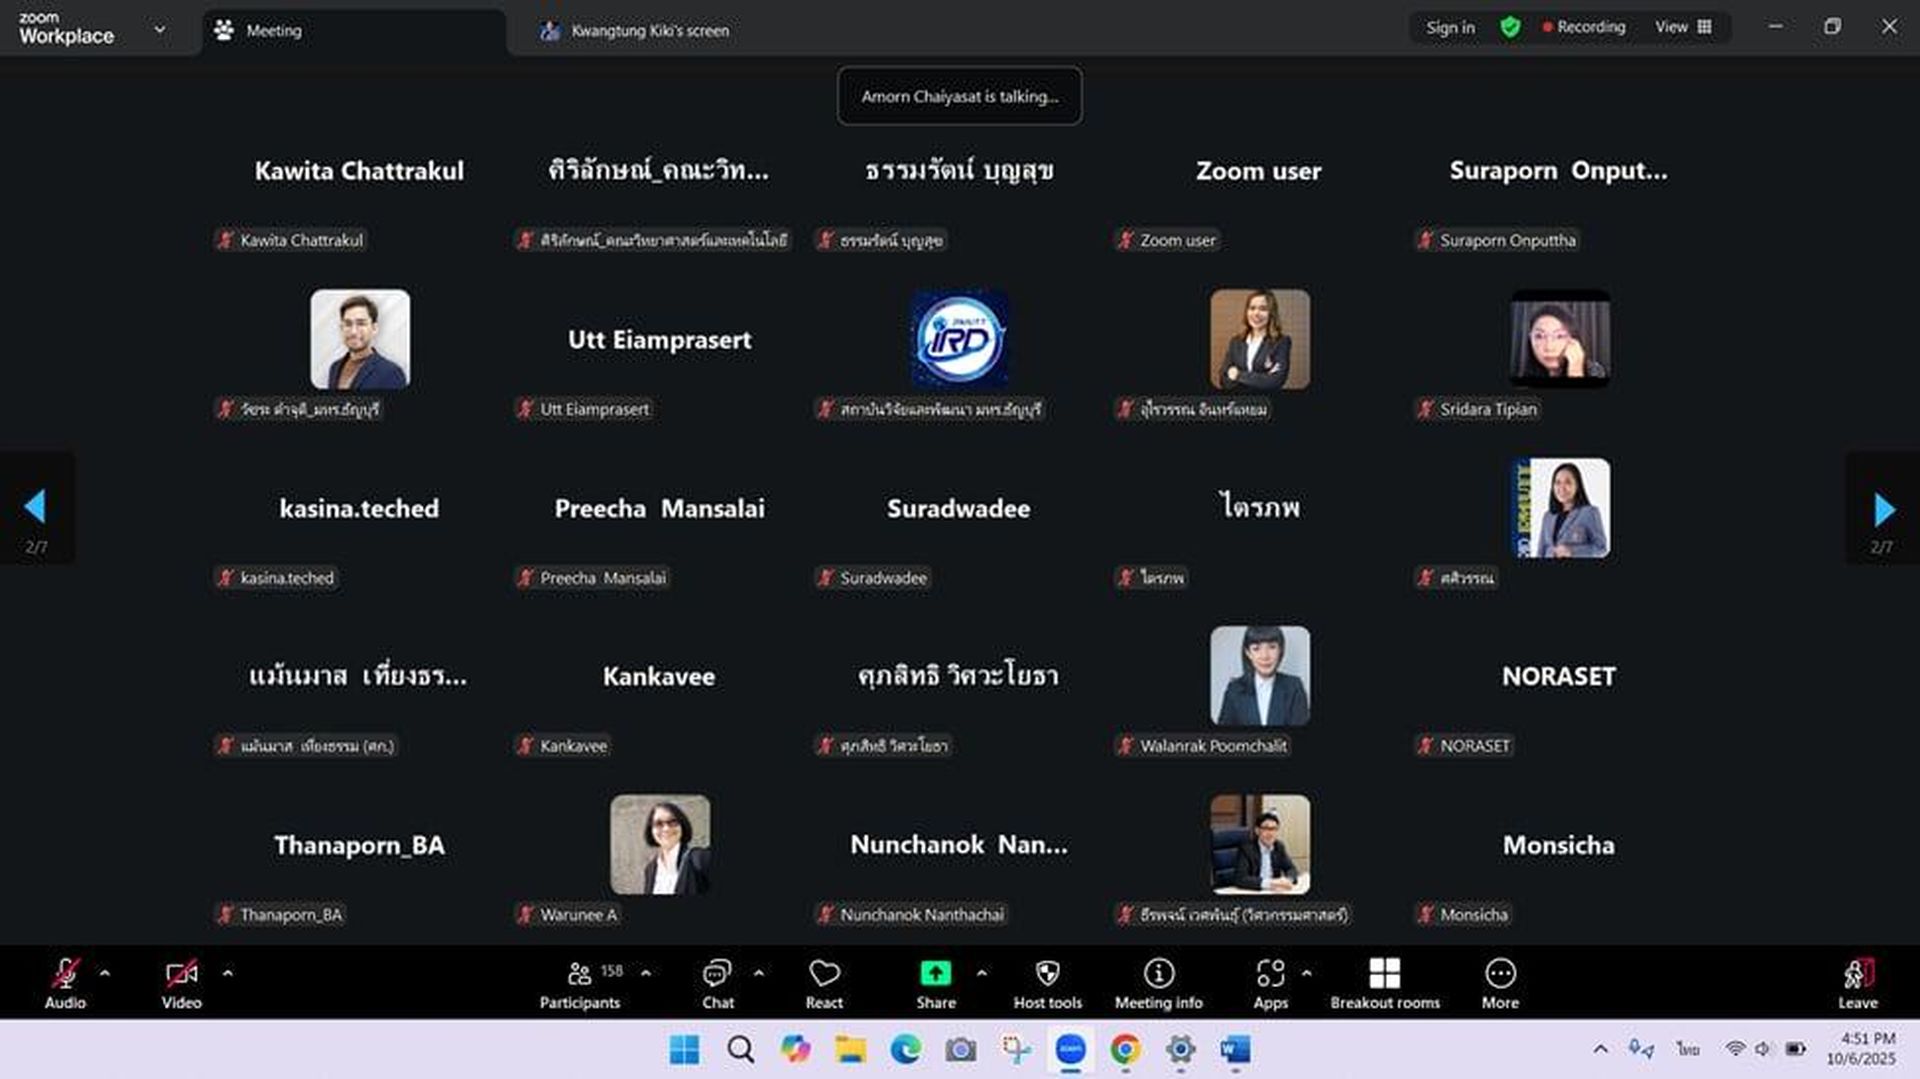Switch to Kwangtung Kiki's screen tab
The width and height of the screenshot is (1920, 1079).
click(649, 31)
